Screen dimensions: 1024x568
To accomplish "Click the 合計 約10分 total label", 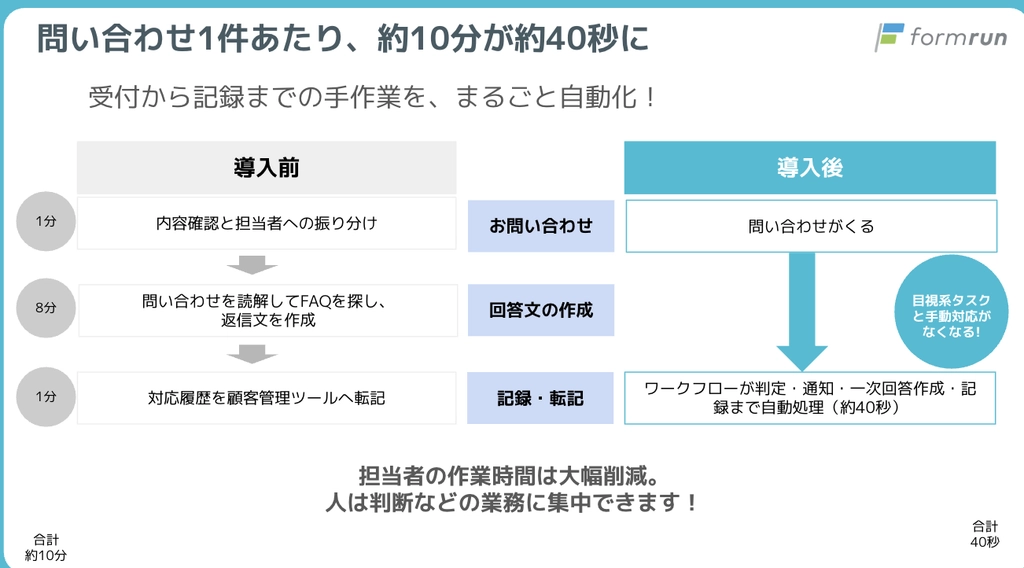I will tap(46, 547).
